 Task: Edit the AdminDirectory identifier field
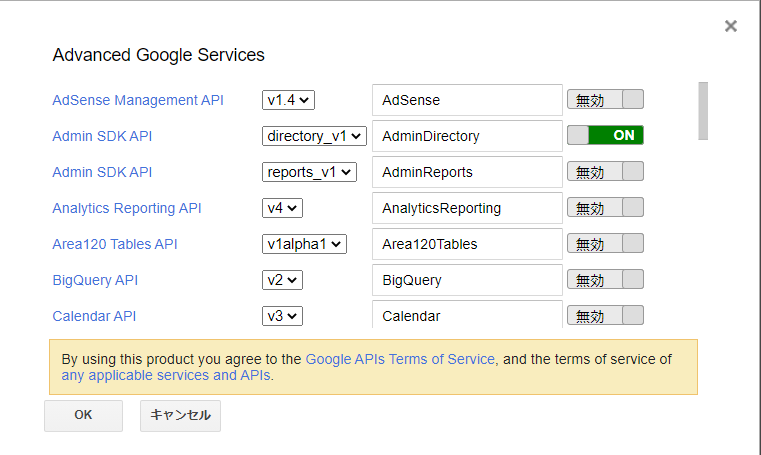(x=467, y=136)
